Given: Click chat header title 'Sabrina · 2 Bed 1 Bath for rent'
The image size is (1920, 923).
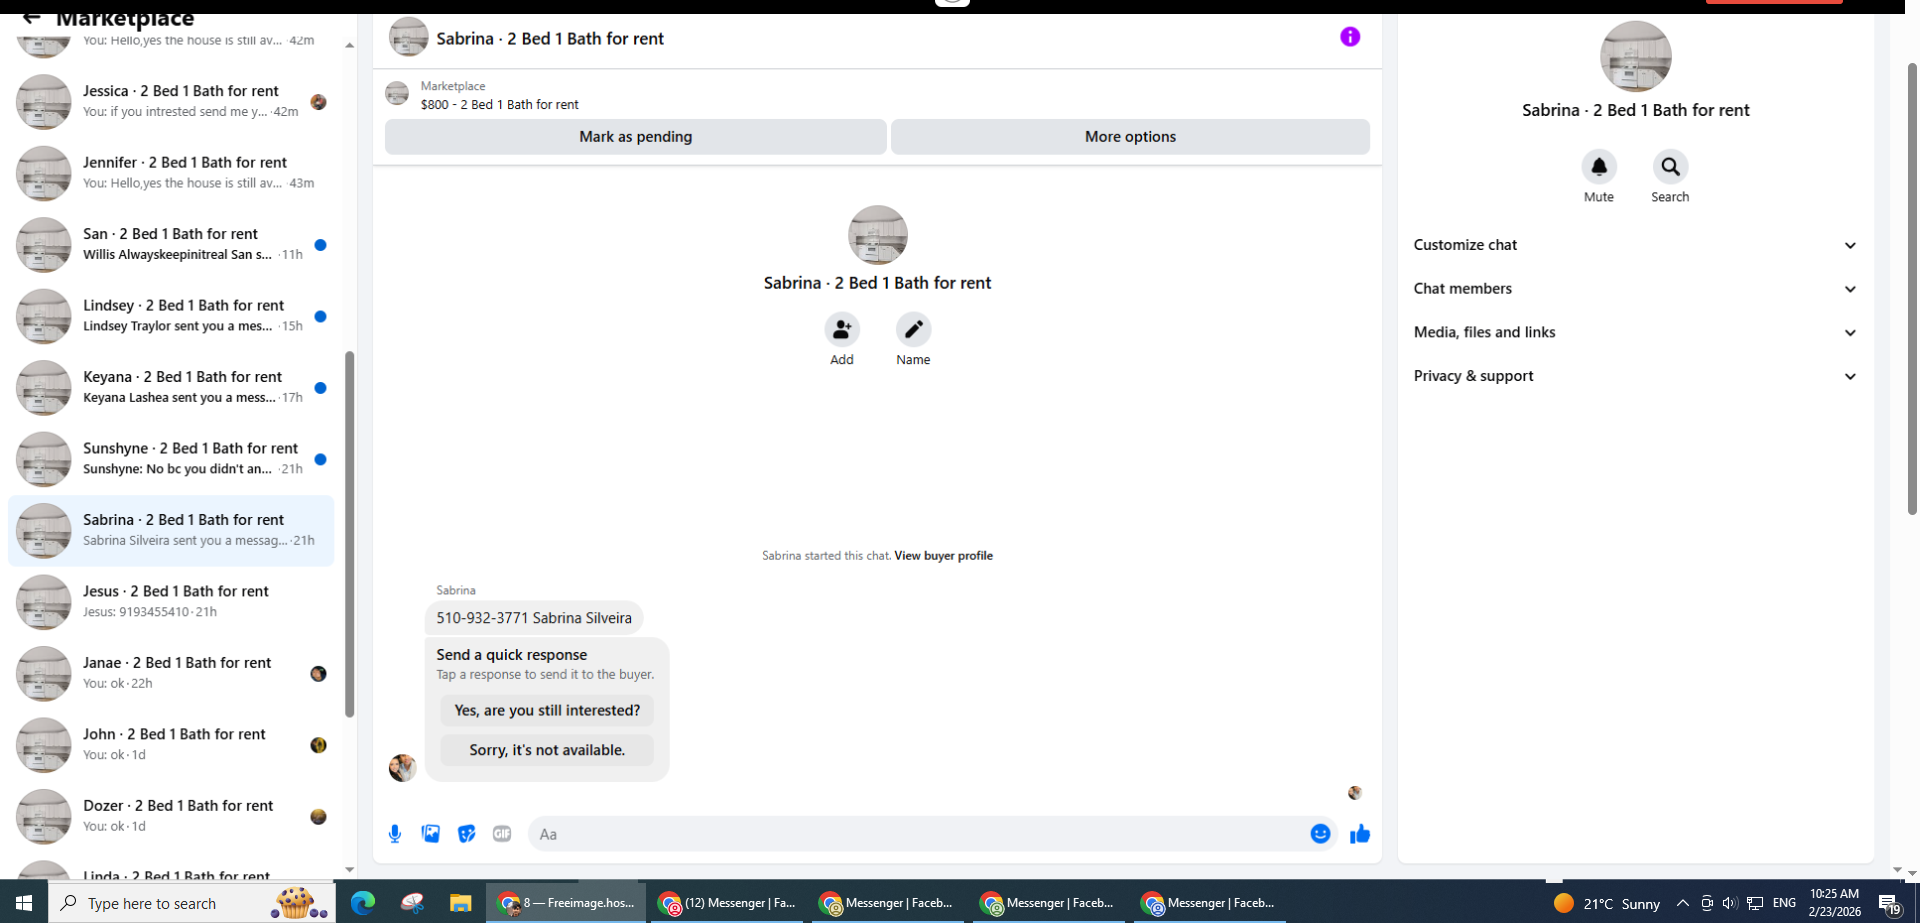Looking at the screenshot, I should [550, 39].
